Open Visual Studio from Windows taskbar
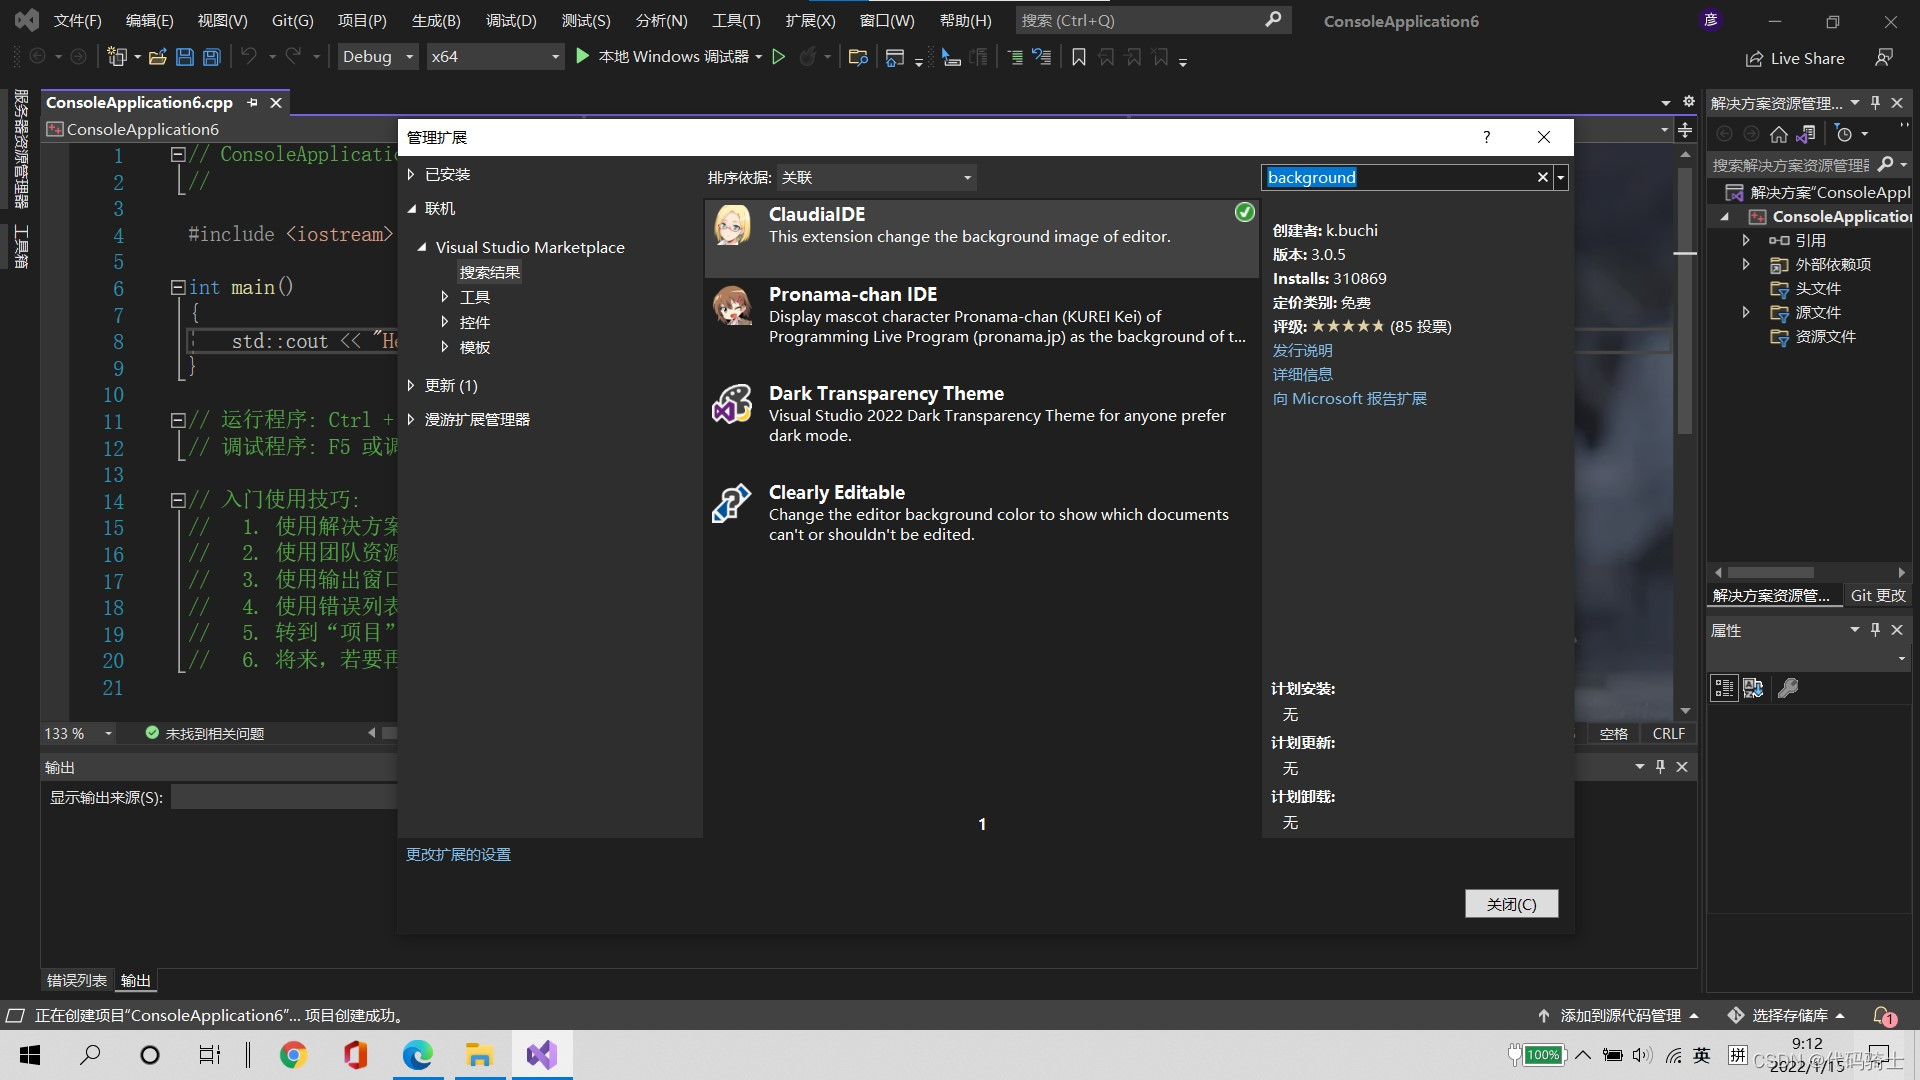Image resolution: width=1920 pixels, height=1080 pixels. (542, 1055)
